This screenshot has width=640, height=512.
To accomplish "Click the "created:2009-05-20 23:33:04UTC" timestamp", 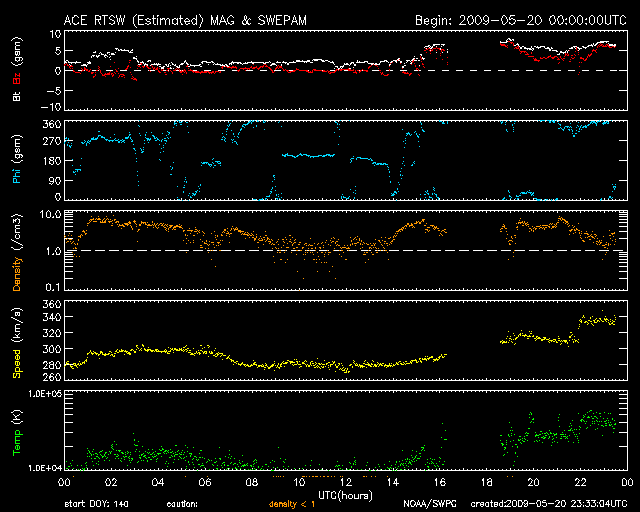I will (549, 504).
